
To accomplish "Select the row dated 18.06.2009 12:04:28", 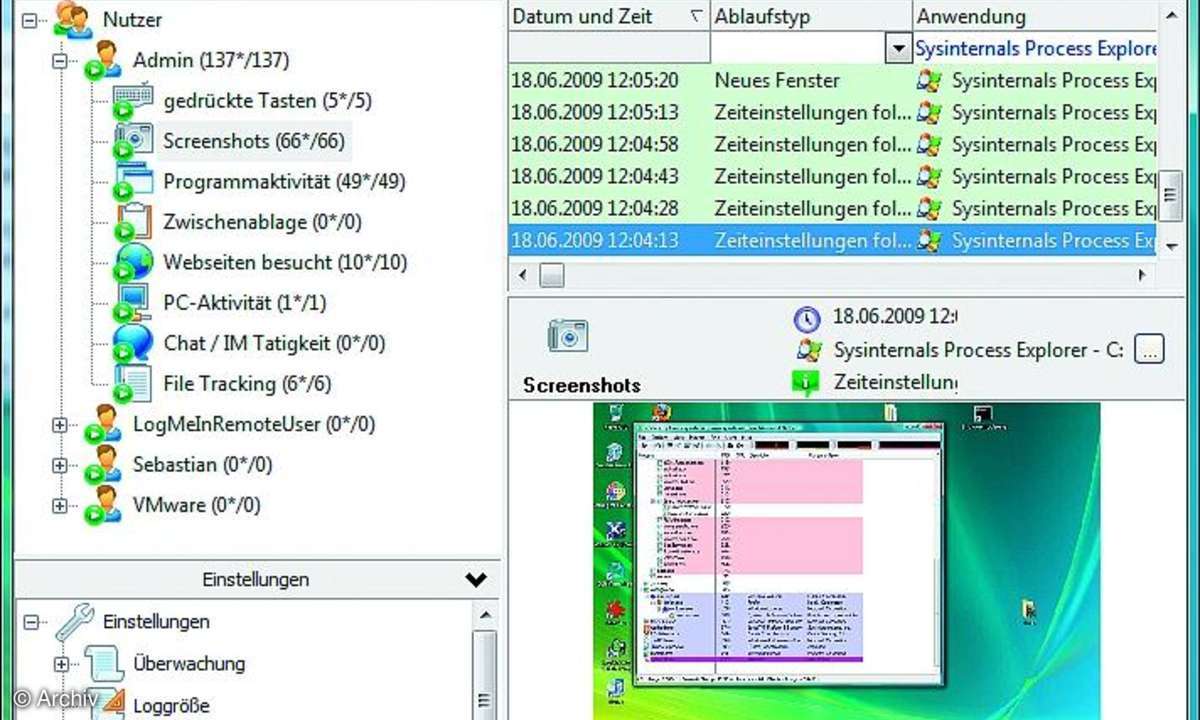I will pyautogui.click(x=832, y=209).
